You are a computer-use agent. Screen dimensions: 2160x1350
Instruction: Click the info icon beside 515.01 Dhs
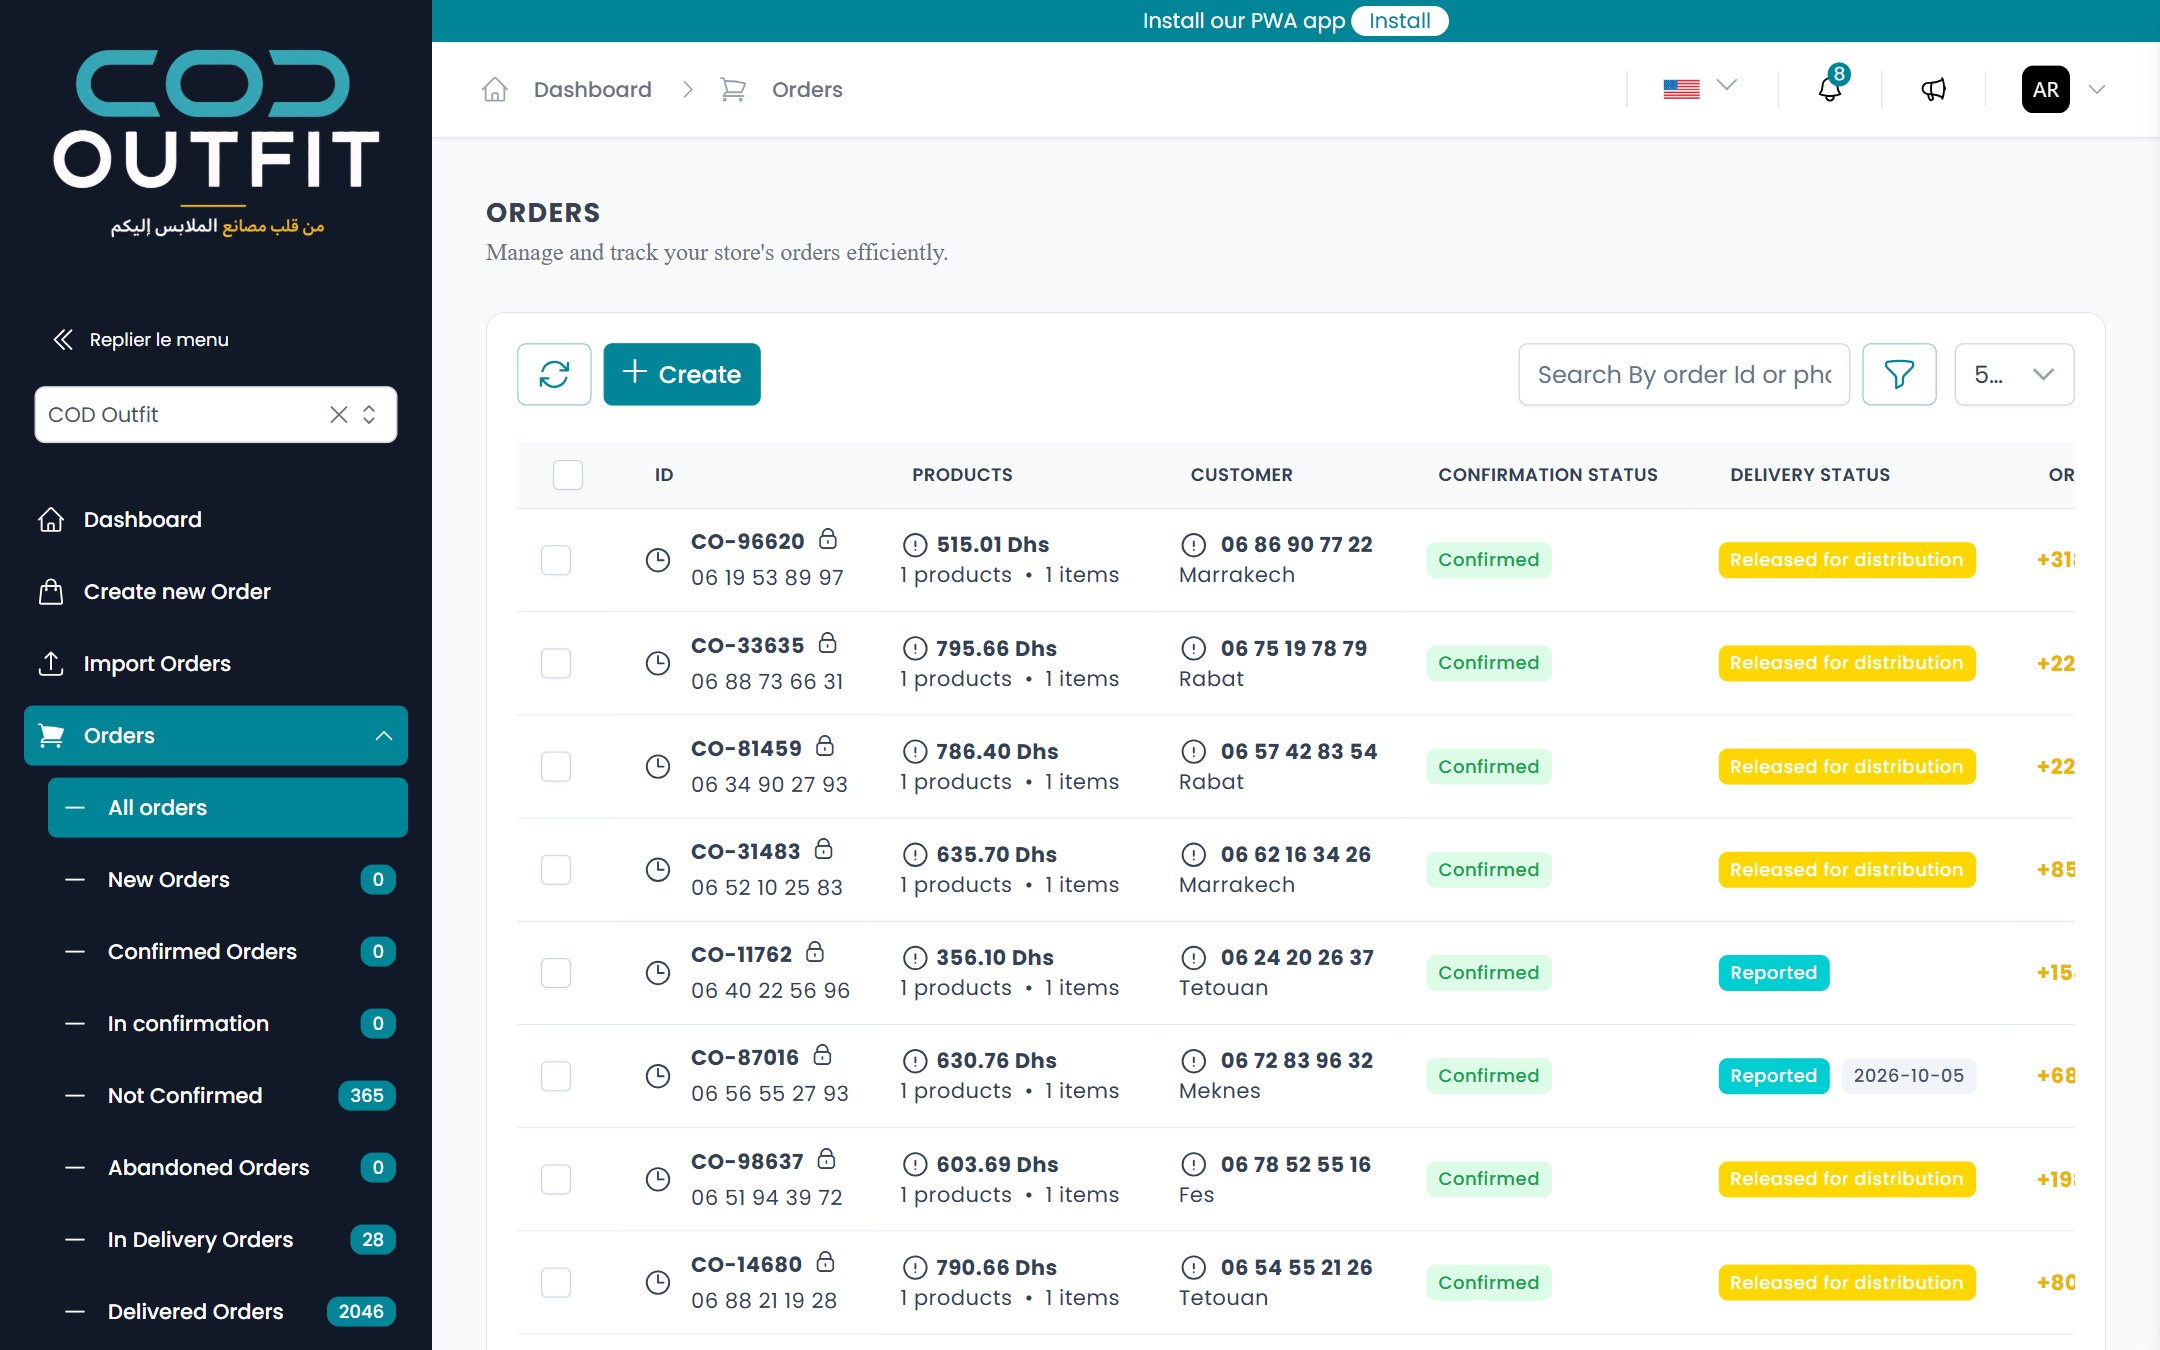[x=915, y=545]
